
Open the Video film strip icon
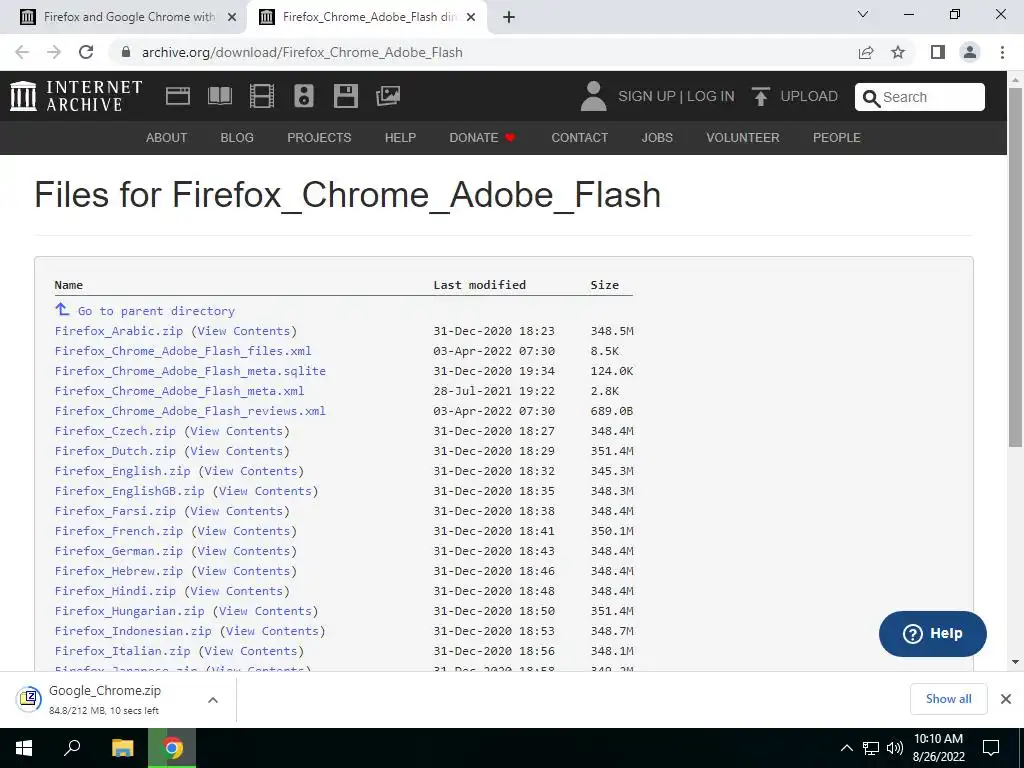tap(262, 96)
